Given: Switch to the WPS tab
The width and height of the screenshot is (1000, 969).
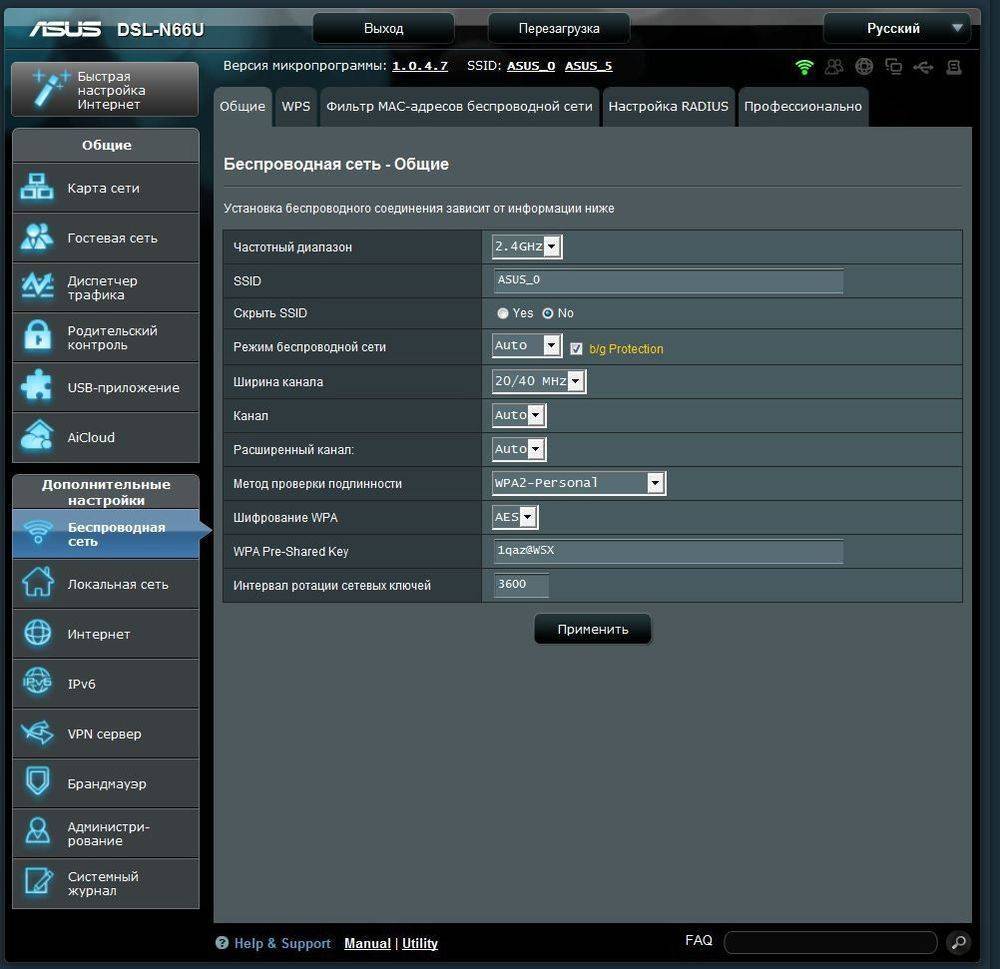Looking at the screenshot, I should 295,106.
